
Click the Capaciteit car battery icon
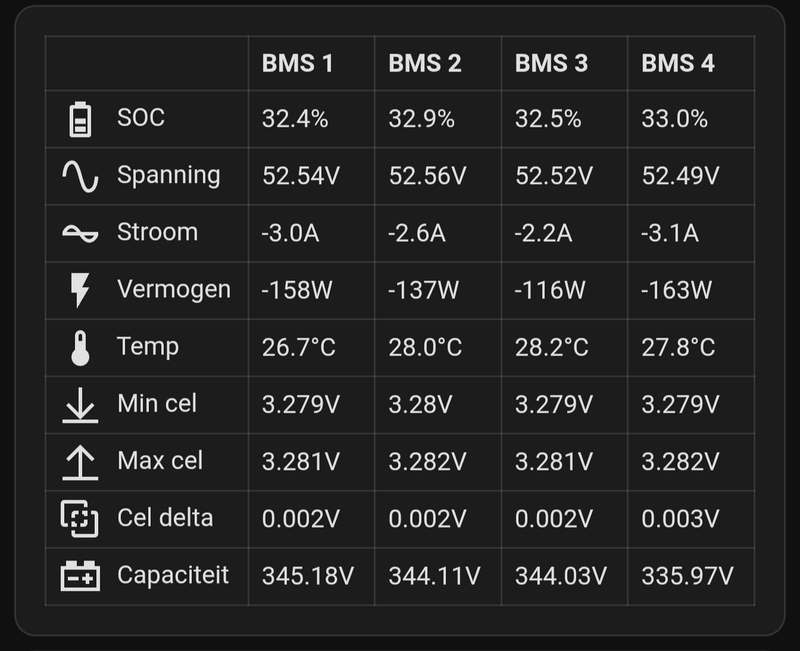click(80, 576)
